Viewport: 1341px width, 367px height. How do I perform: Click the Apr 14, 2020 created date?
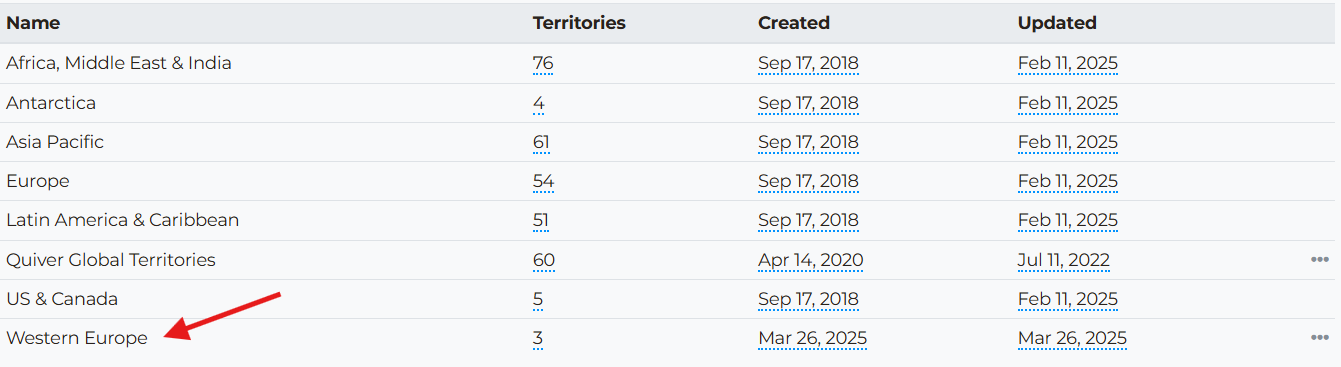tap(811, 260)
